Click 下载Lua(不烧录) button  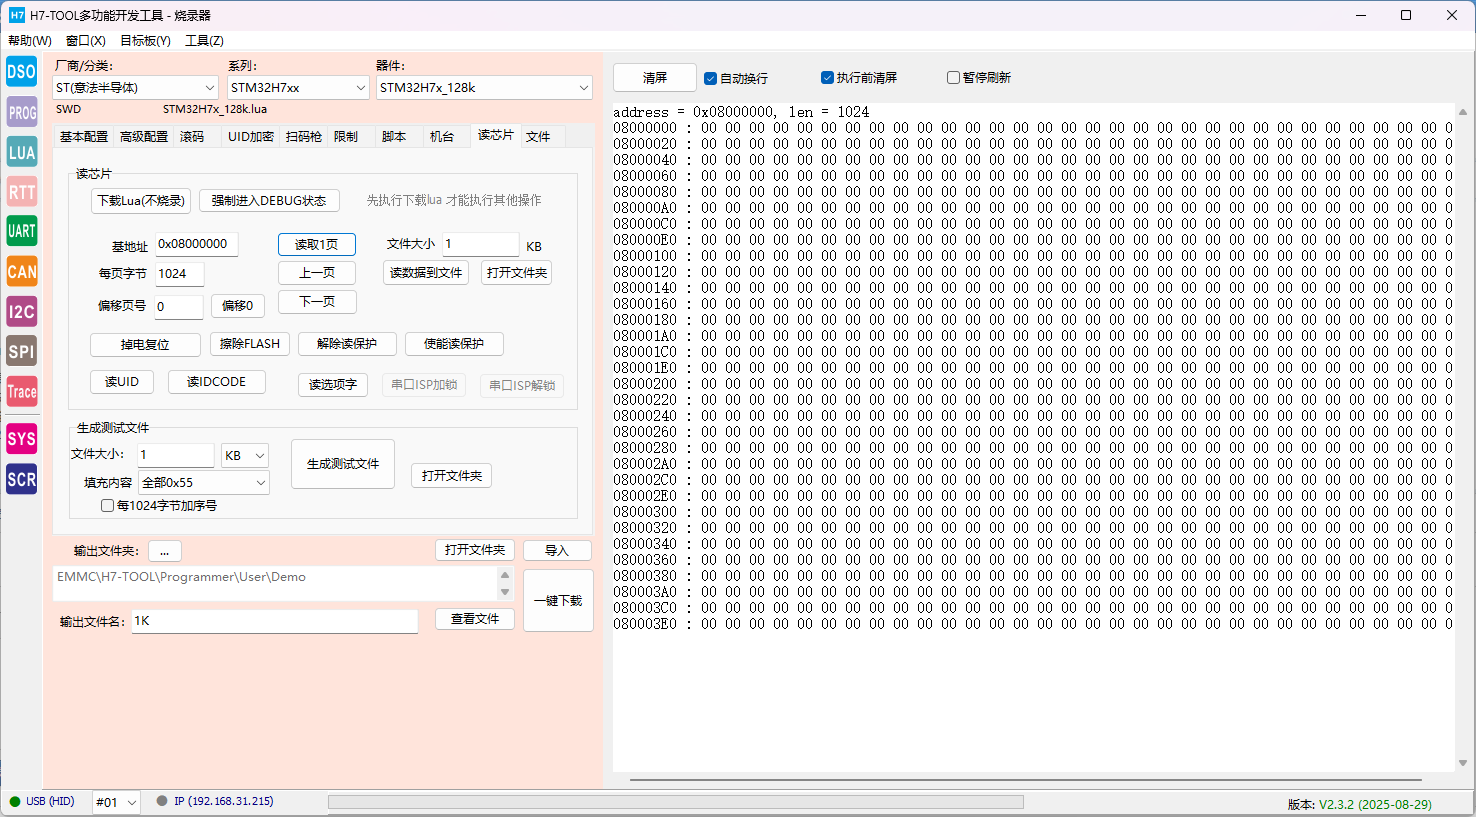(141, 201)
